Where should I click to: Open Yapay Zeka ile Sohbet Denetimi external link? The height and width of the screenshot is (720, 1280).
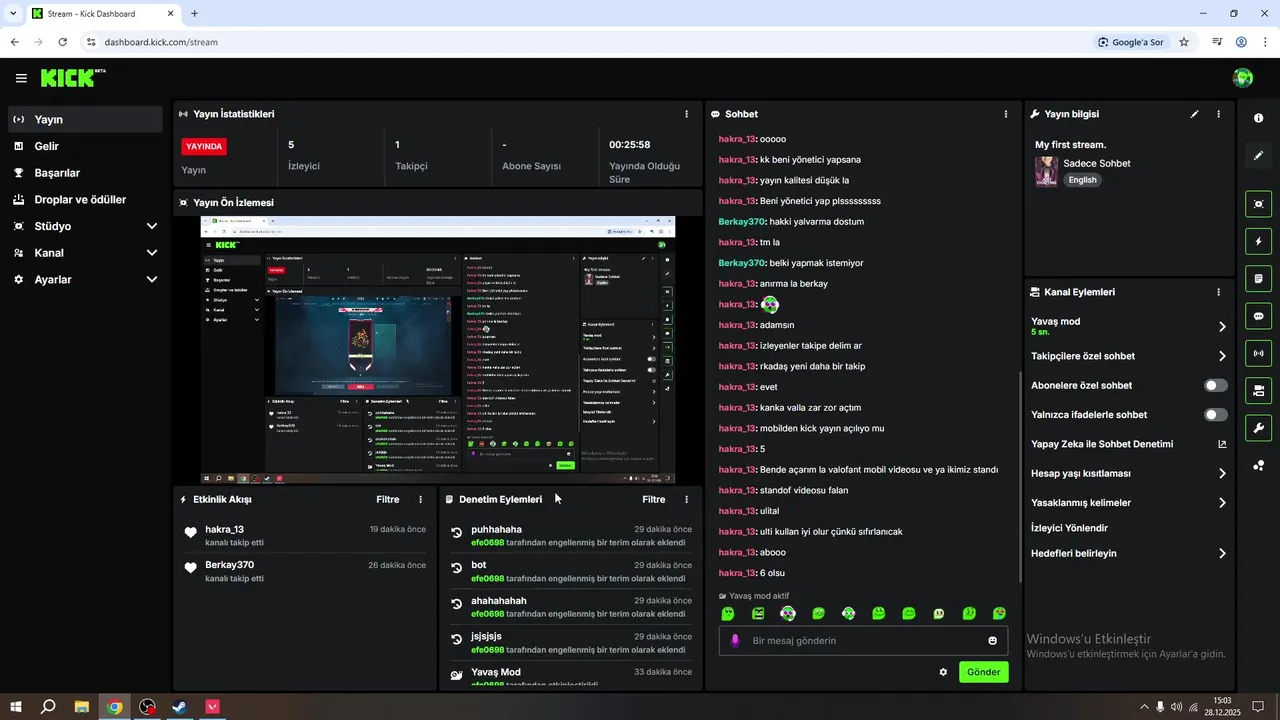tap(1222, 444)
